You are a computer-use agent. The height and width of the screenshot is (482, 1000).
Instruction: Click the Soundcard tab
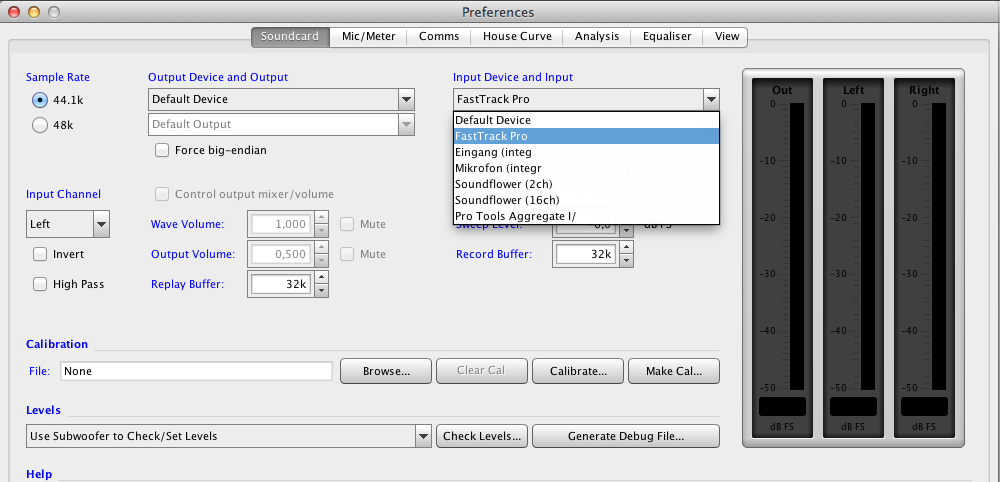click(x=290, y=36)
